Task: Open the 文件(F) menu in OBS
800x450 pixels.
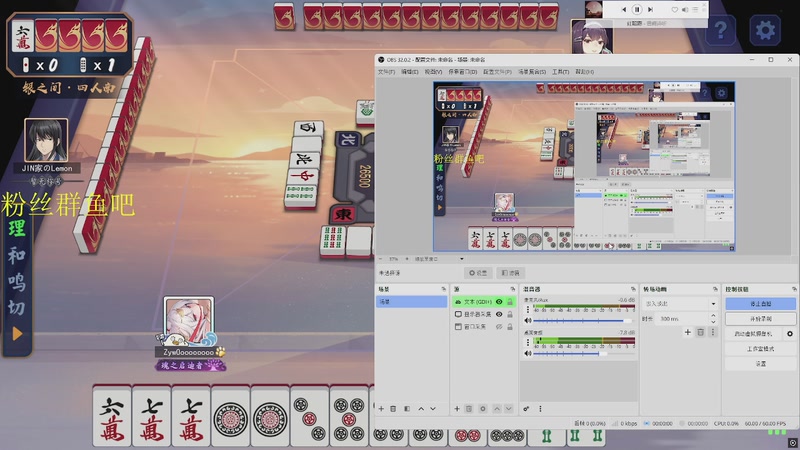Action: [386, 72]
